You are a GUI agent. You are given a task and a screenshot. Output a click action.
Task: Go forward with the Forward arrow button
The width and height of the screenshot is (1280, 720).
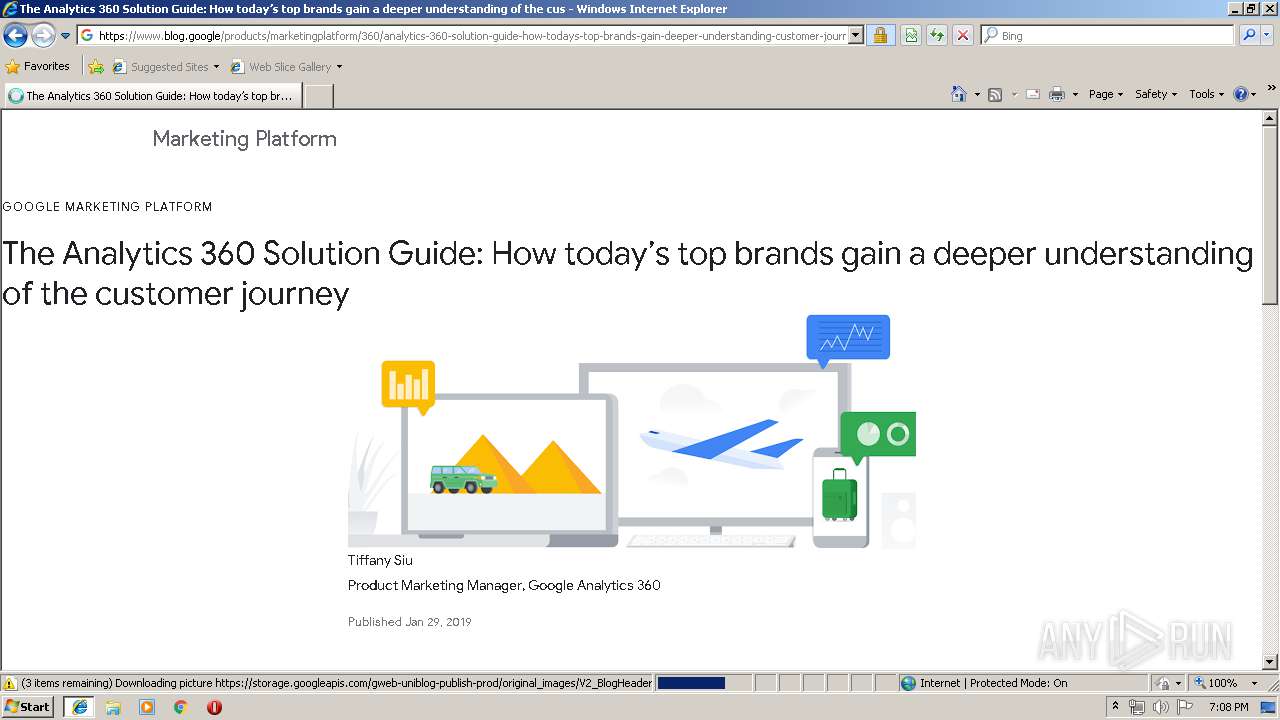pos(43,36)
